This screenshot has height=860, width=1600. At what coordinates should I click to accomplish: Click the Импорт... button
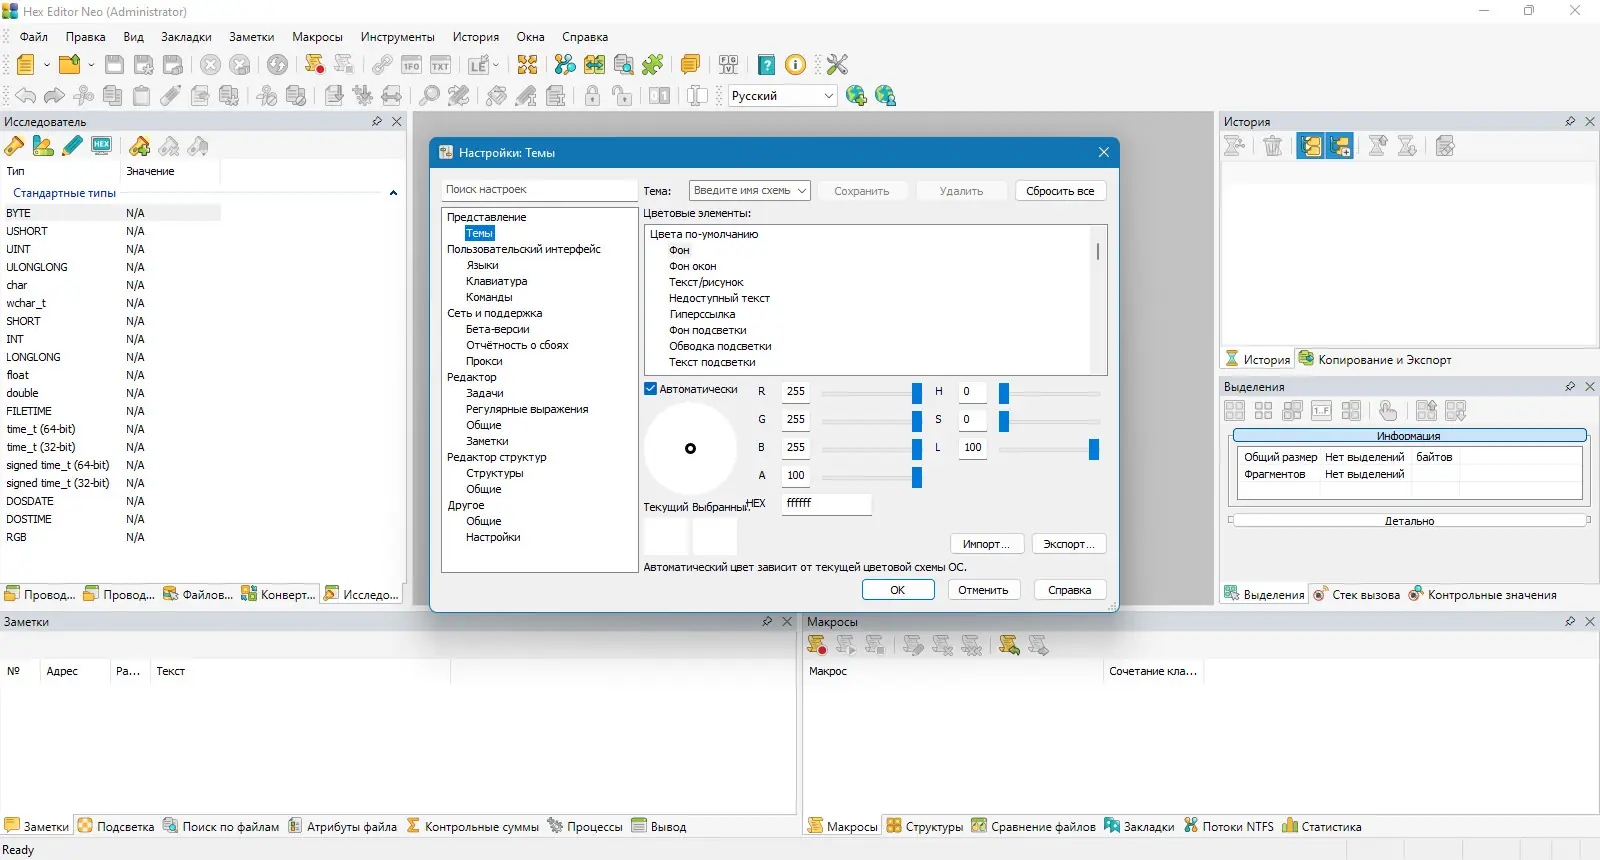[x=986, y=544]
